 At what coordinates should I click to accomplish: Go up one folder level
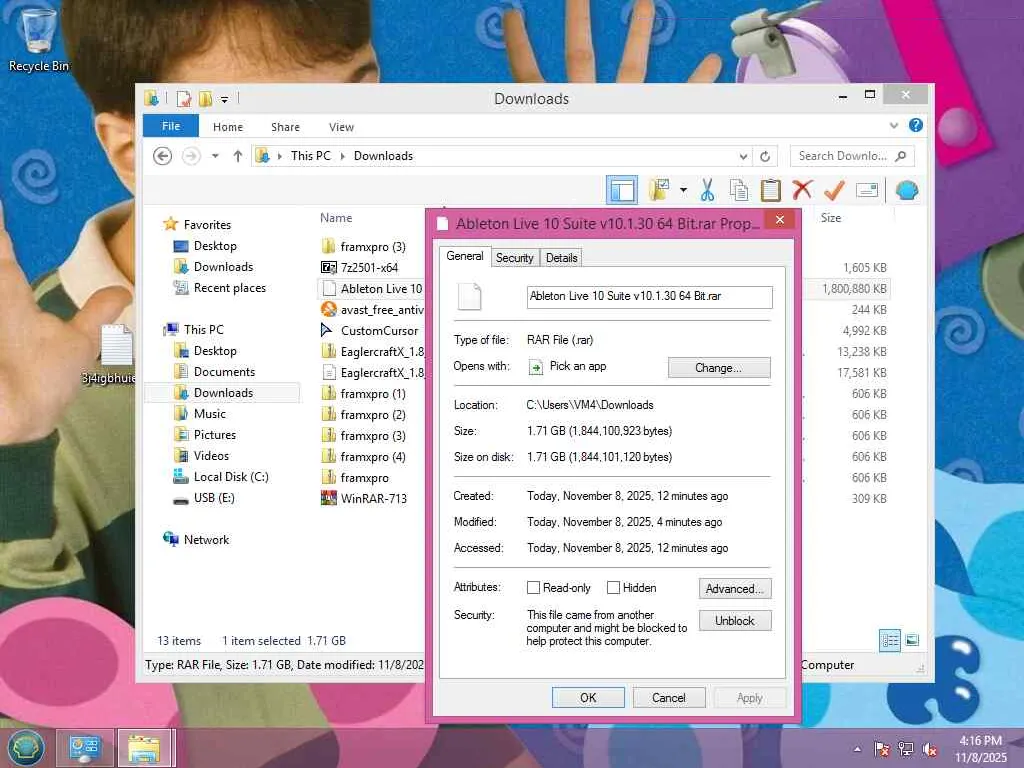click(x=238, y=156)
